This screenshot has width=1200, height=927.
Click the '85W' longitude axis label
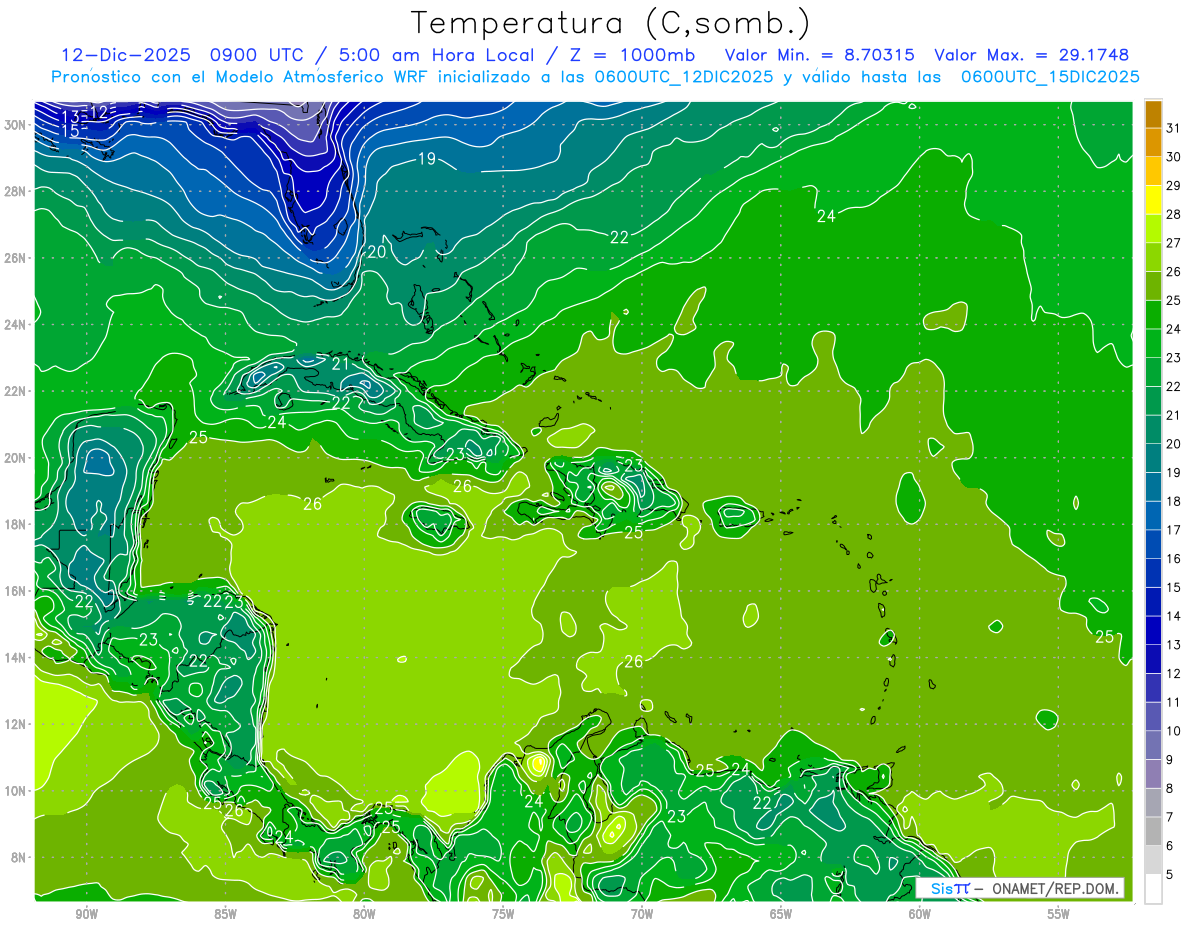[225, 913]
